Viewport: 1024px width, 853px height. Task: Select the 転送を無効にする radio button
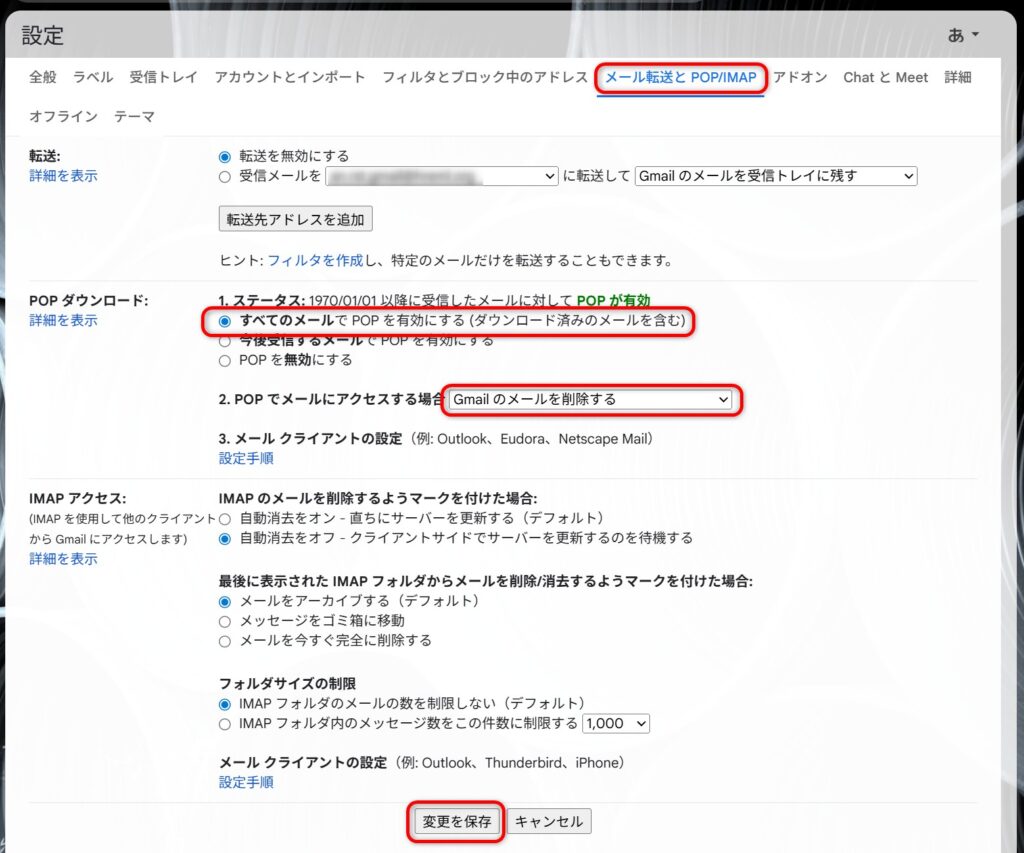[225, 157]
